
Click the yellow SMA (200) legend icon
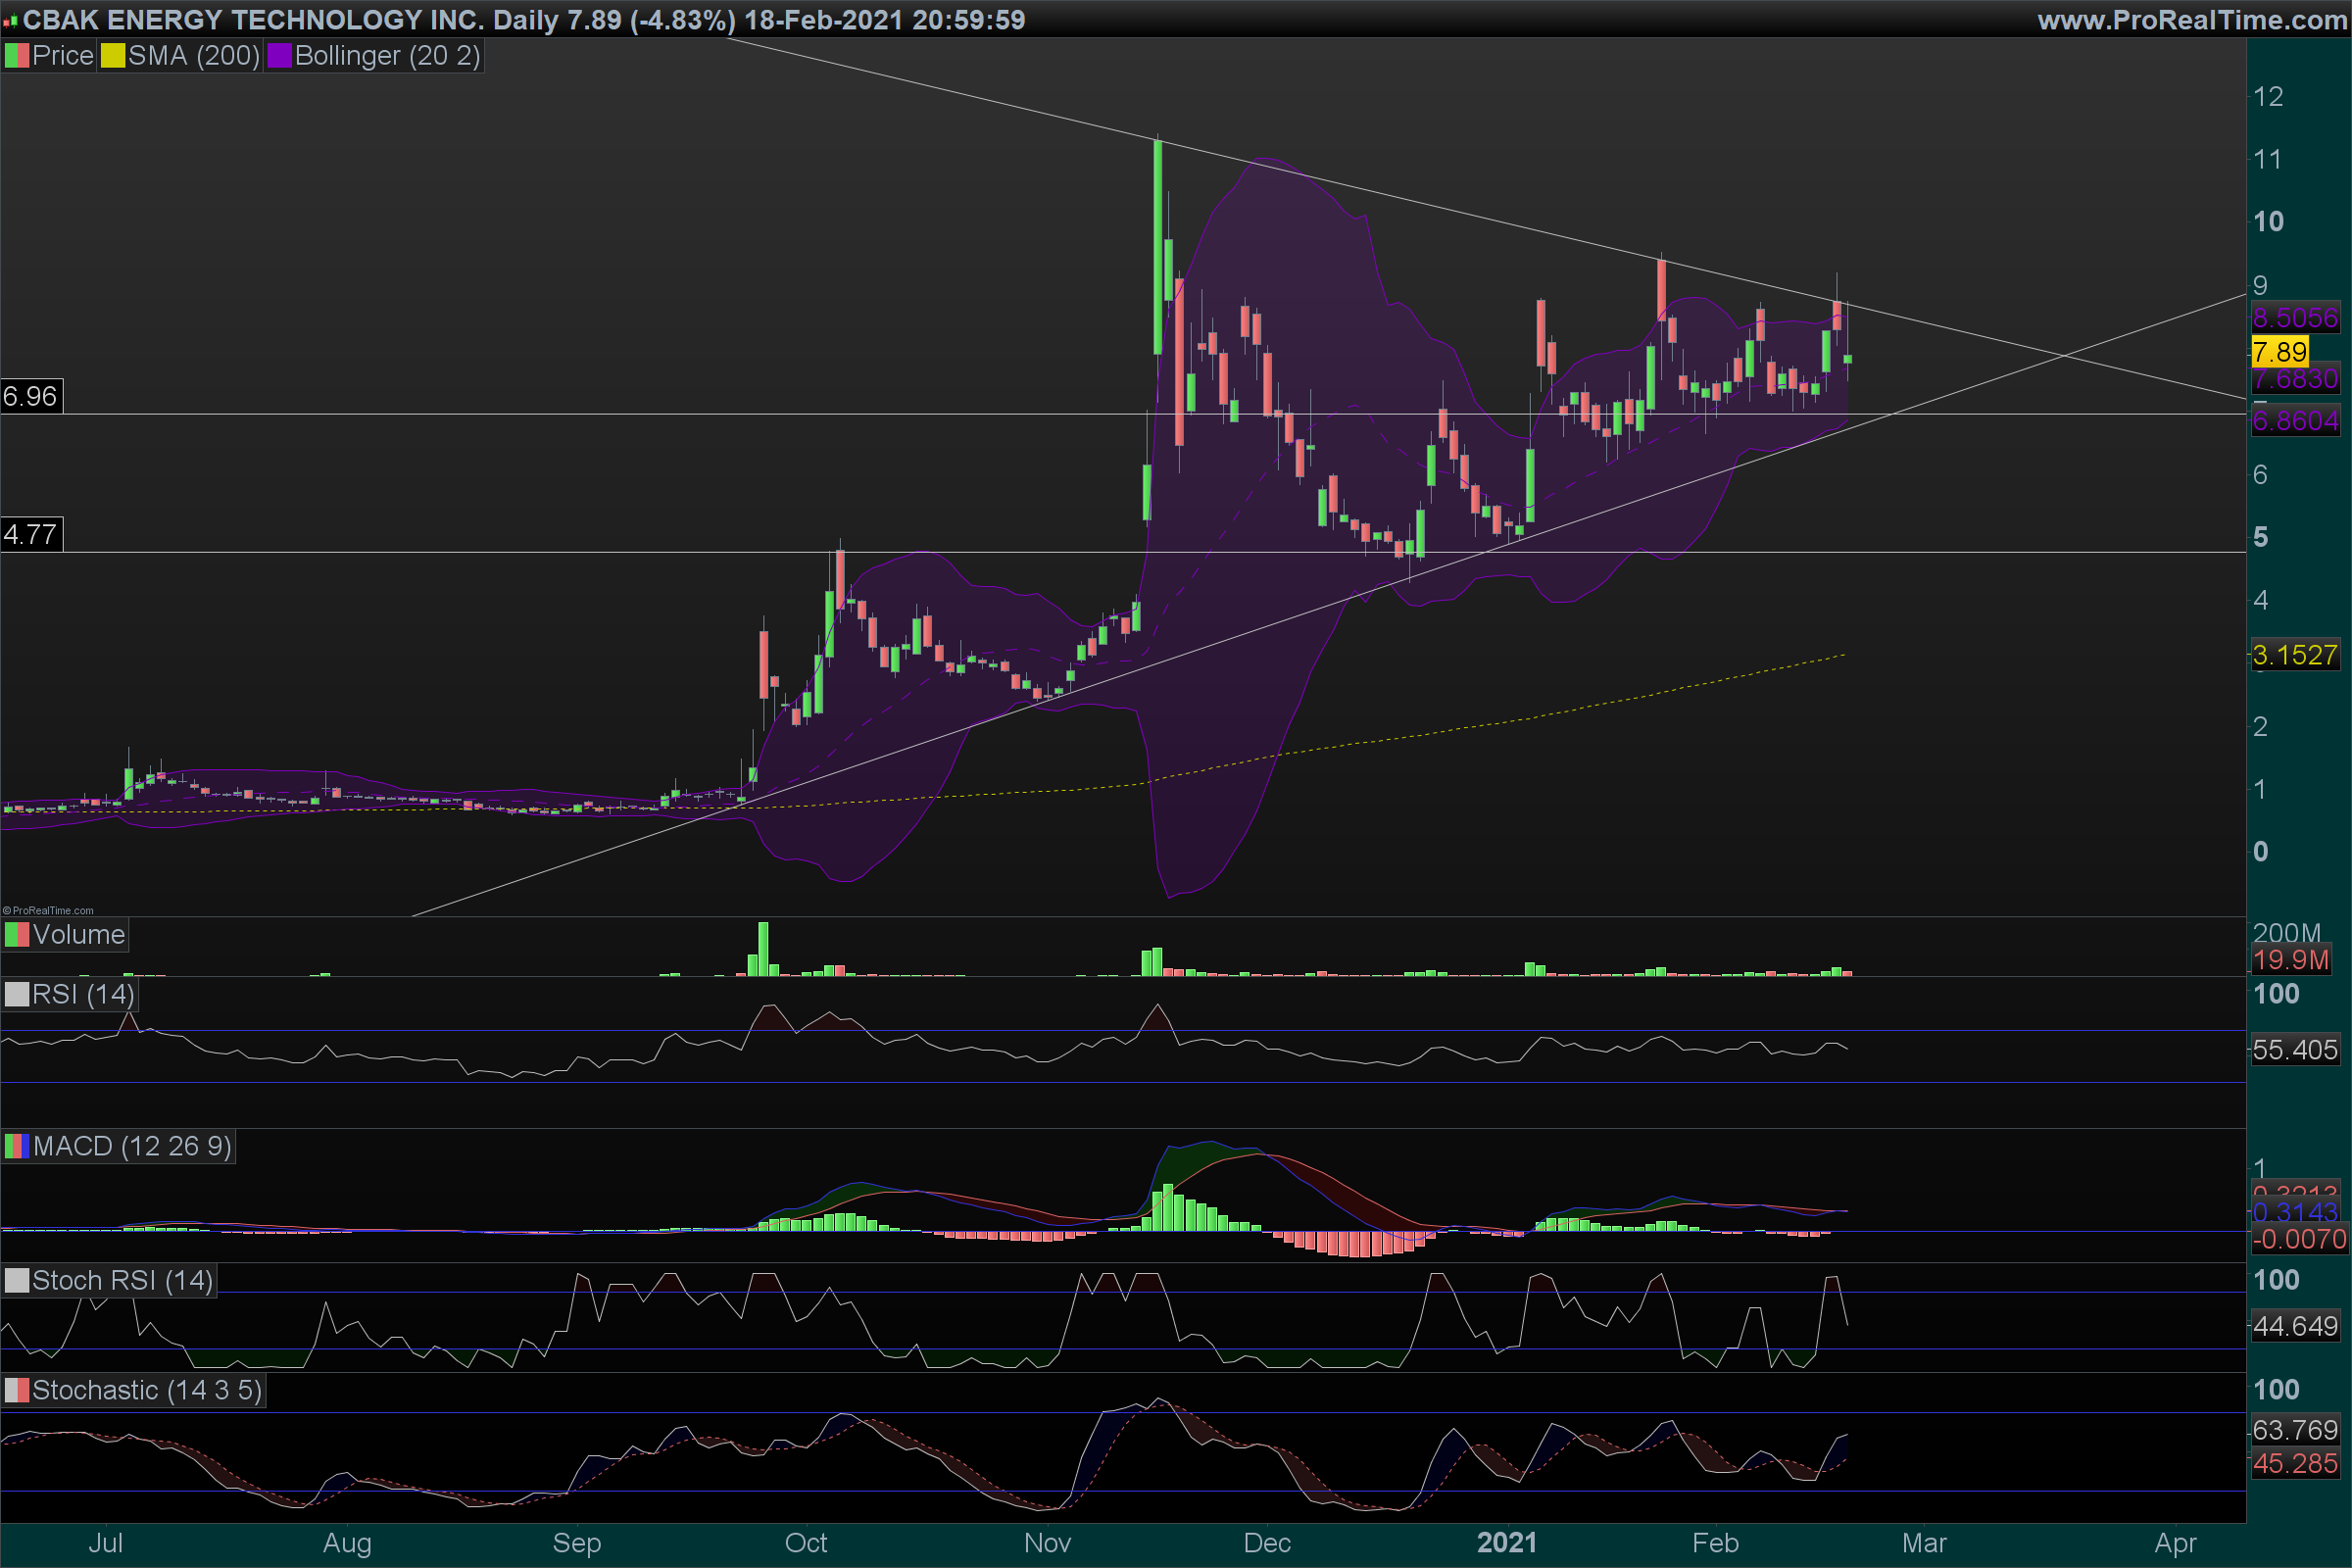(112, 56)
